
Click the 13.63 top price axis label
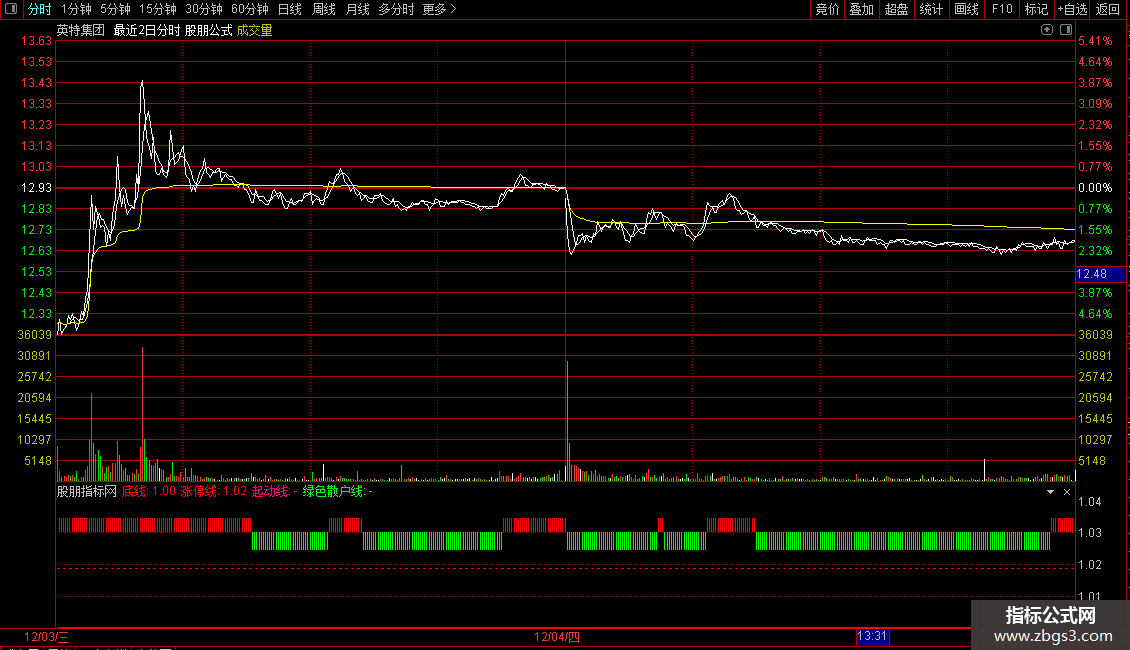(x=37, y=41)
